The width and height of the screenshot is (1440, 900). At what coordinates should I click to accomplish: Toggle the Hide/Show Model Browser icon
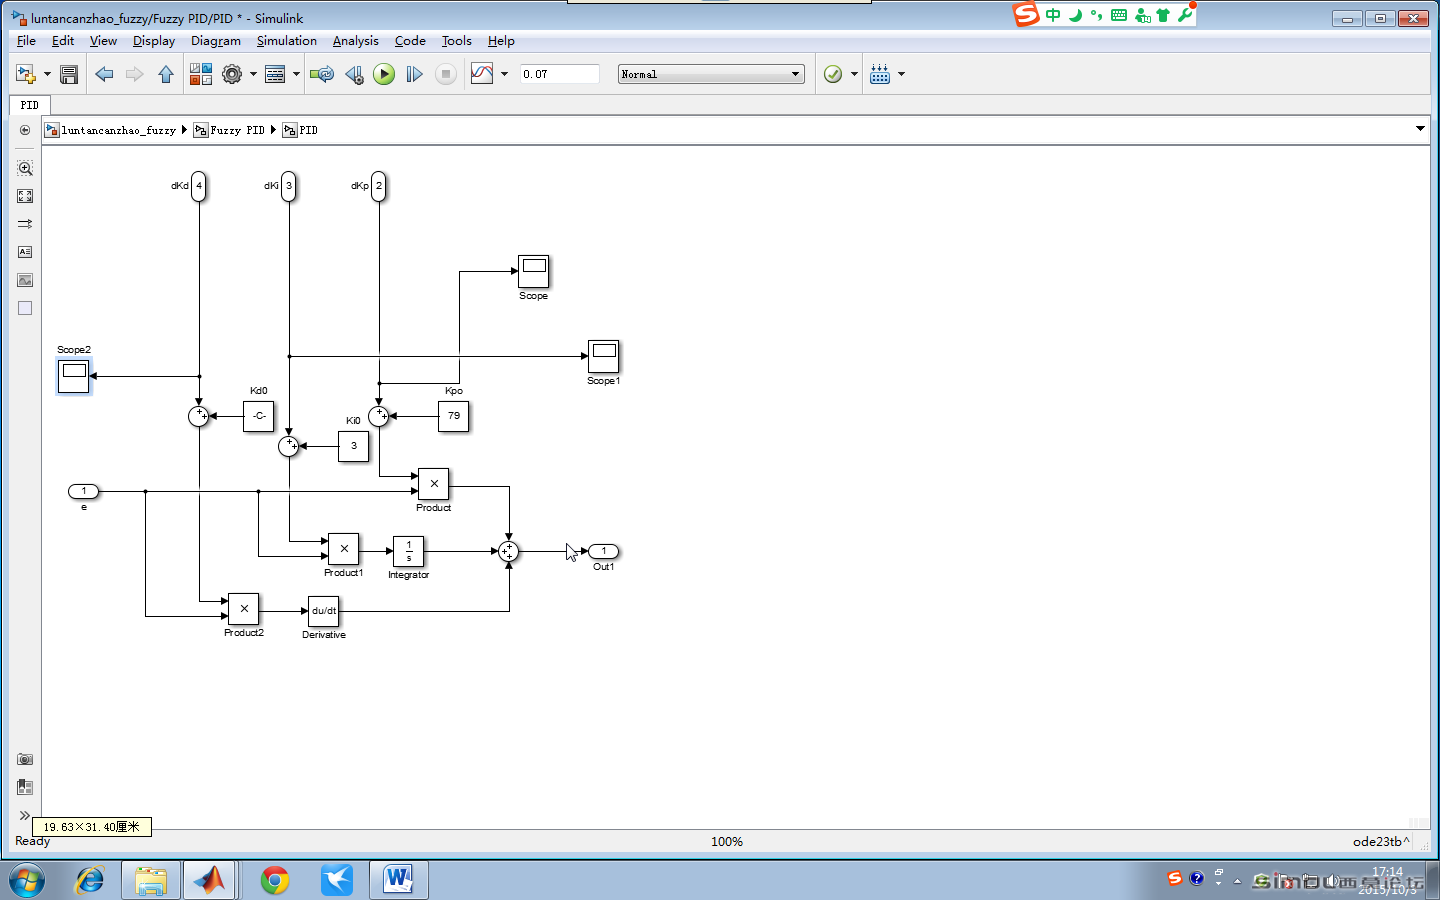(25, 130)
